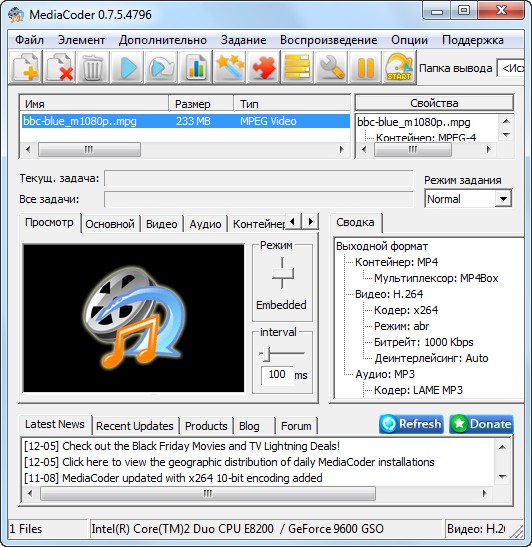Click the Donate button
532x547 pixels.
(481, 424)
